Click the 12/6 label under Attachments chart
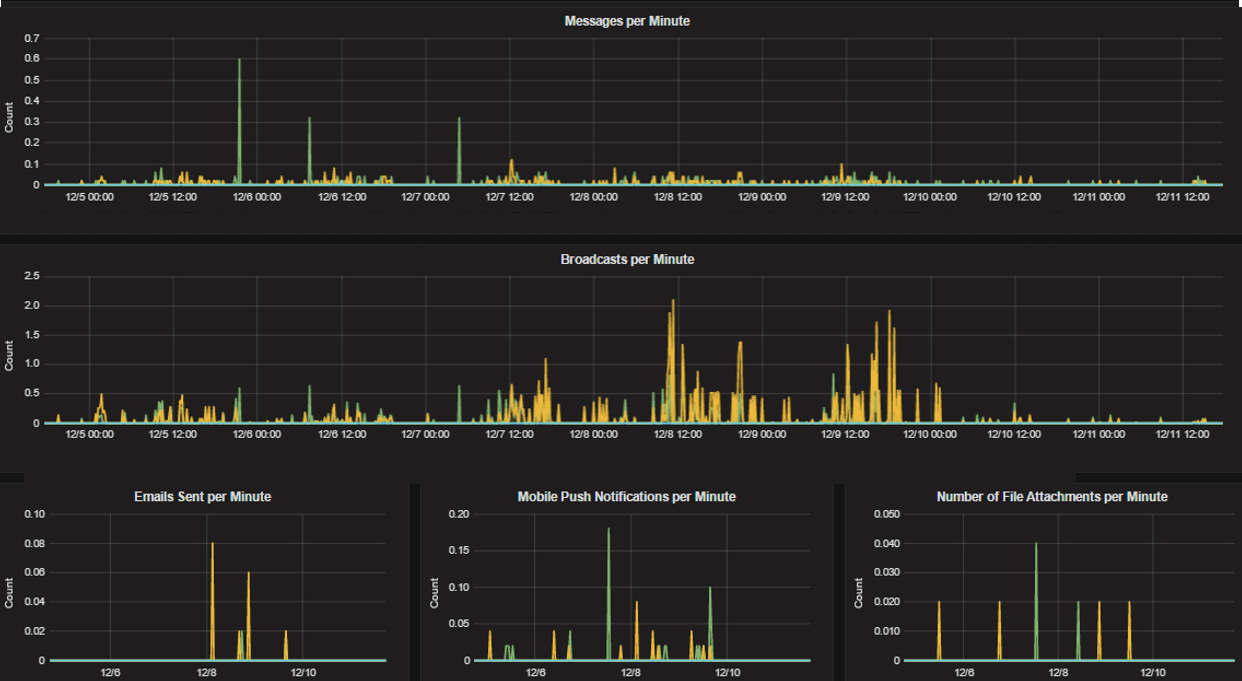The height and width of the screenshot is (681, 1242). coord(964,673)
